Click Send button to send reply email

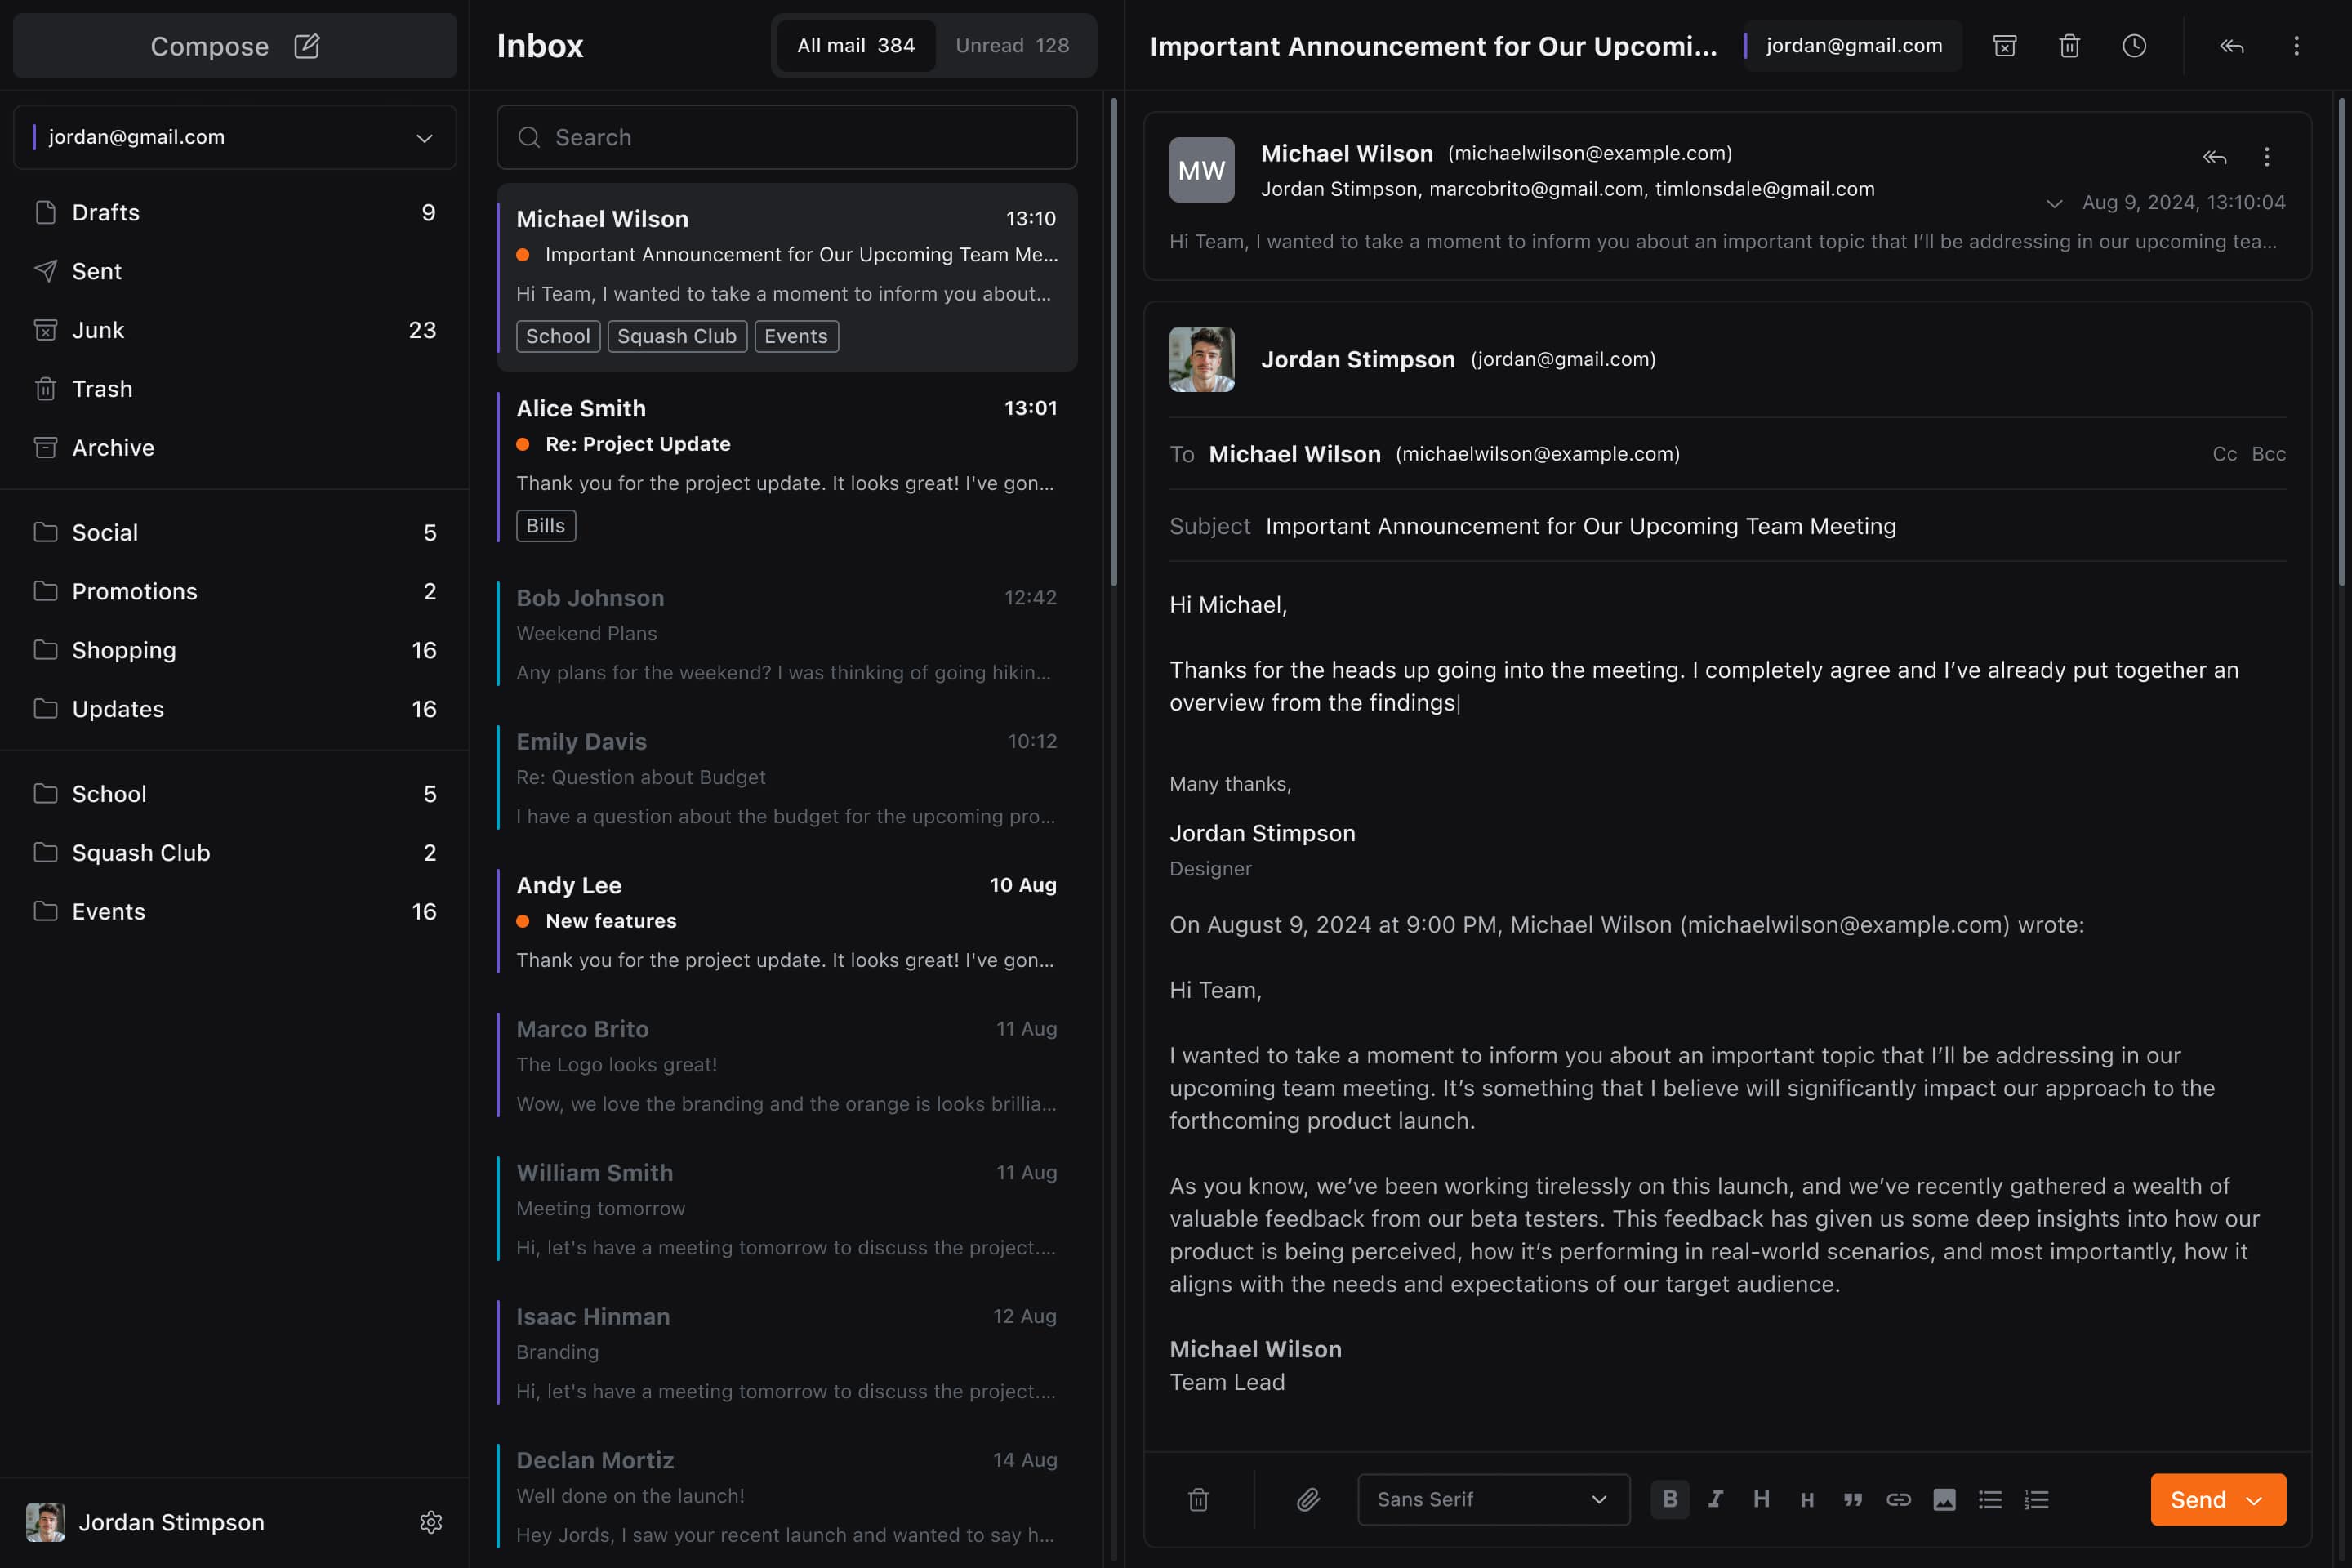(x=2196, y=1499)
